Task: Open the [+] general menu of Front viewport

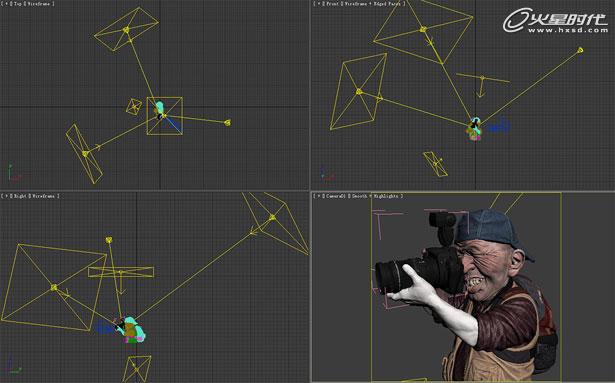Action: tap(318, 4)
